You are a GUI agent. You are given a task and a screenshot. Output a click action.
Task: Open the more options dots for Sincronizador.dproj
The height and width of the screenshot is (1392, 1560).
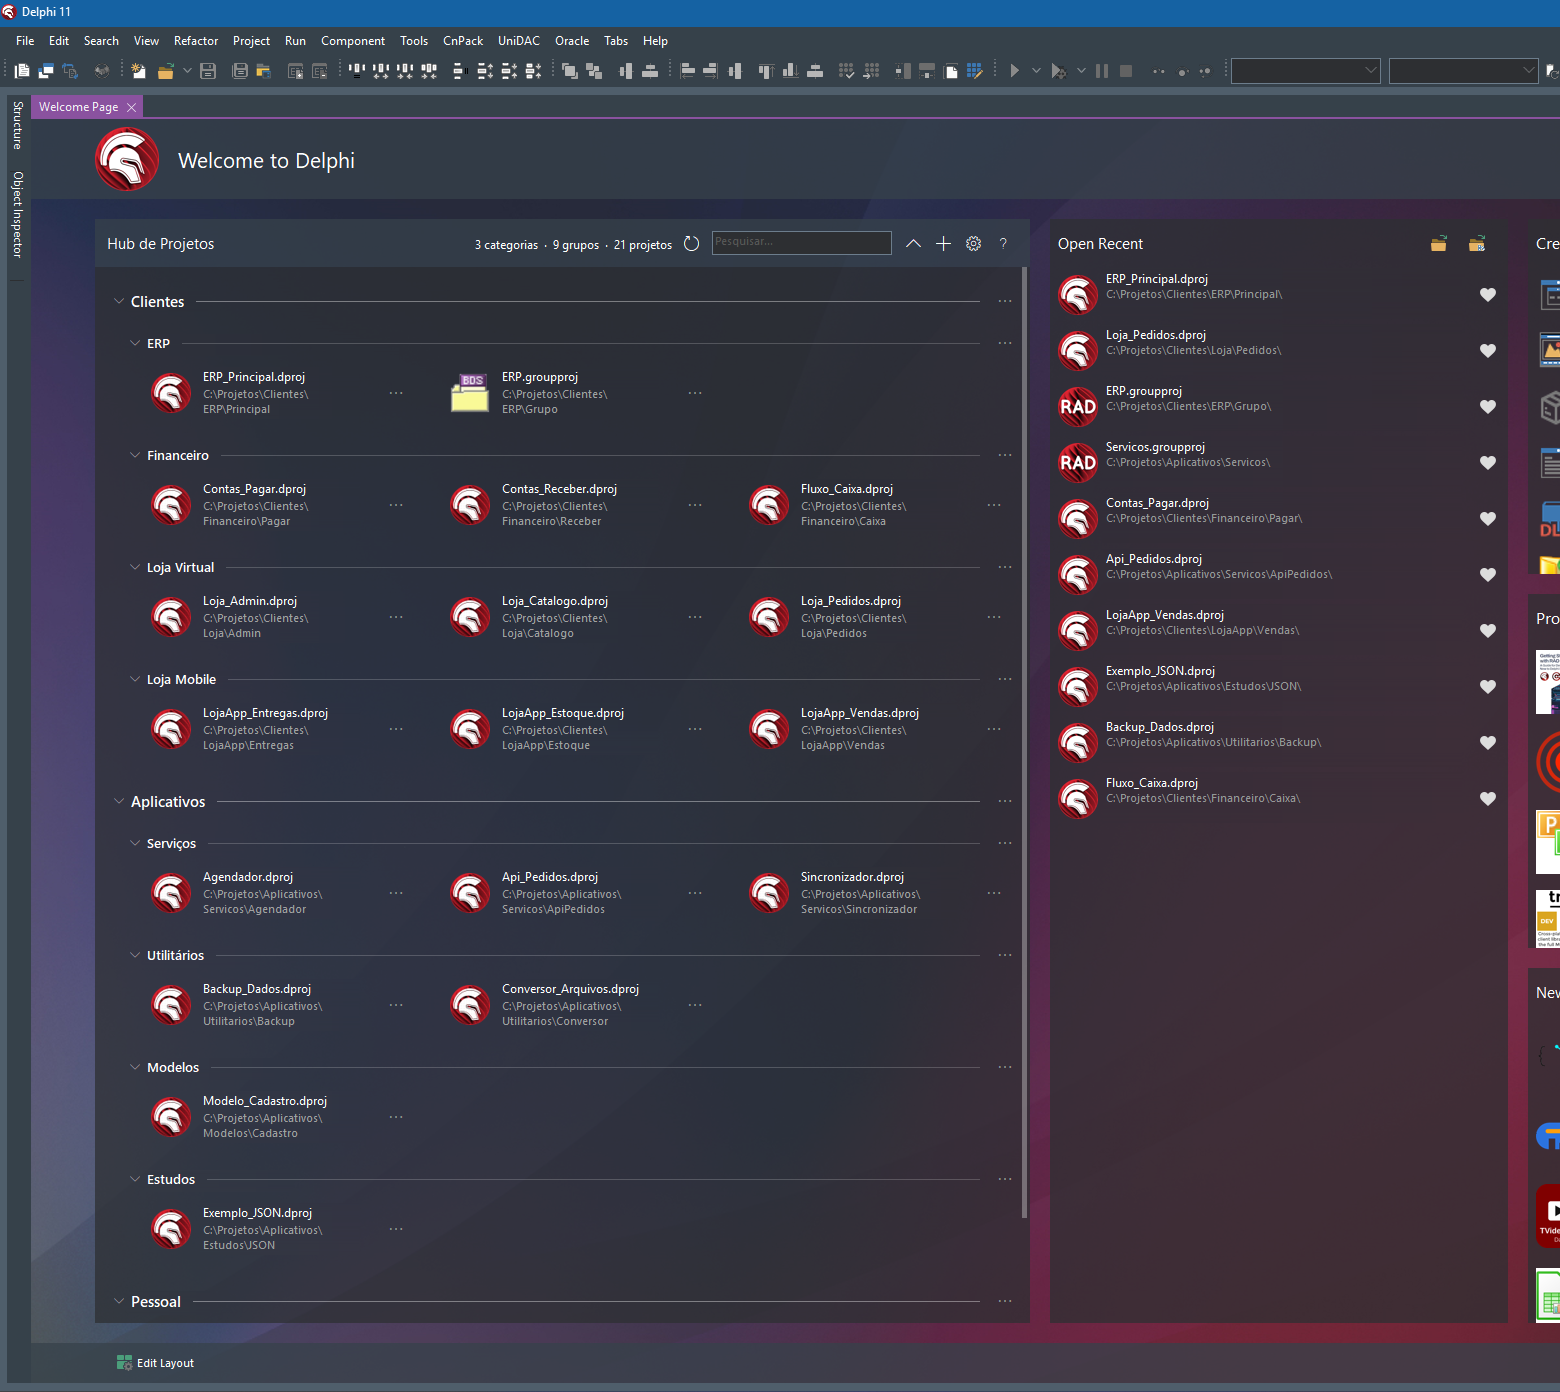pos(994,893)
